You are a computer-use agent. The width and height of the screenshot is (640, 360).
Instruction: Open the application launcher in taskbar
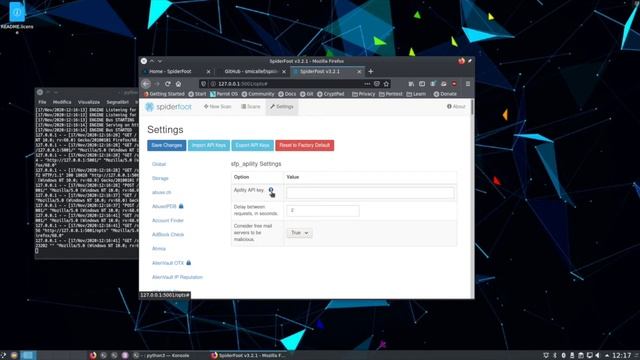3,355
